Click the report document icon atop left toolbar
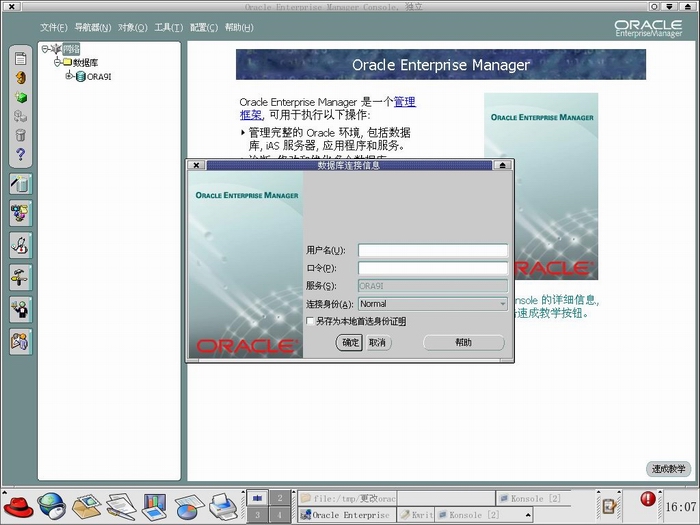The height and width of the screenshot is (525, 700). click(x=20, y=59)
